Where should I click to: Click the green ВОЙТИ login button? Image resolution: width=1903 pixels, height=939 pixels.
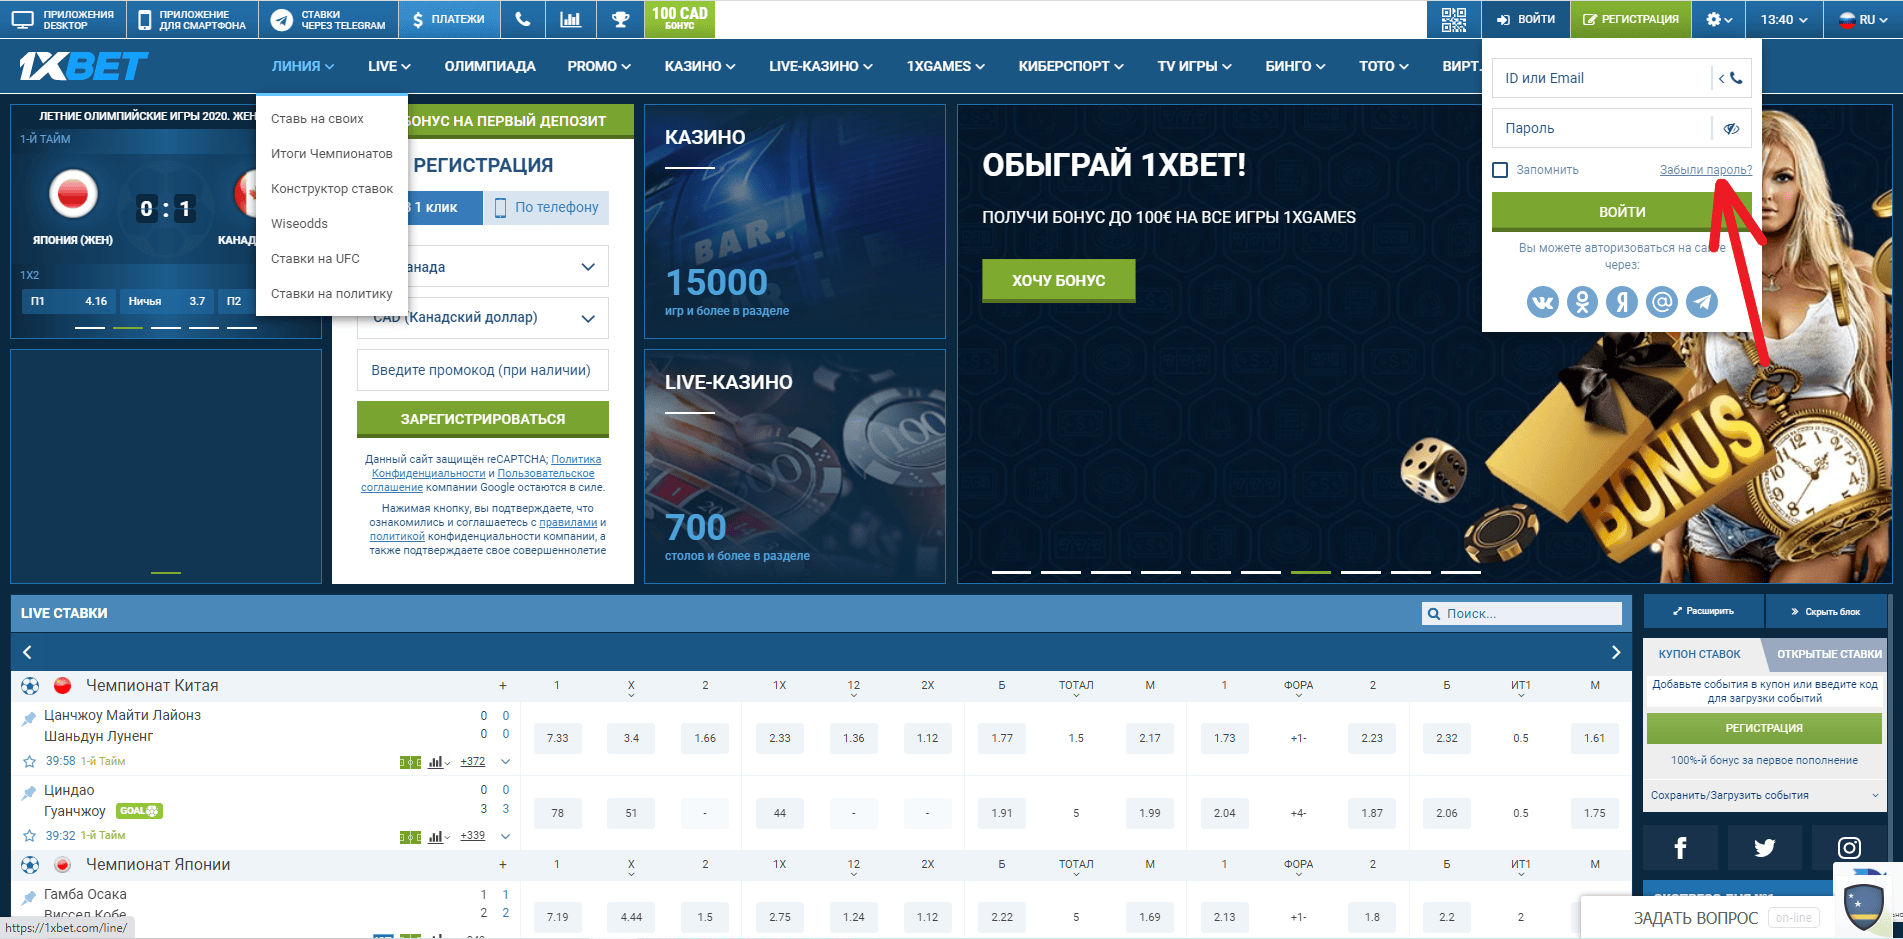click(x=1622, y=212)
